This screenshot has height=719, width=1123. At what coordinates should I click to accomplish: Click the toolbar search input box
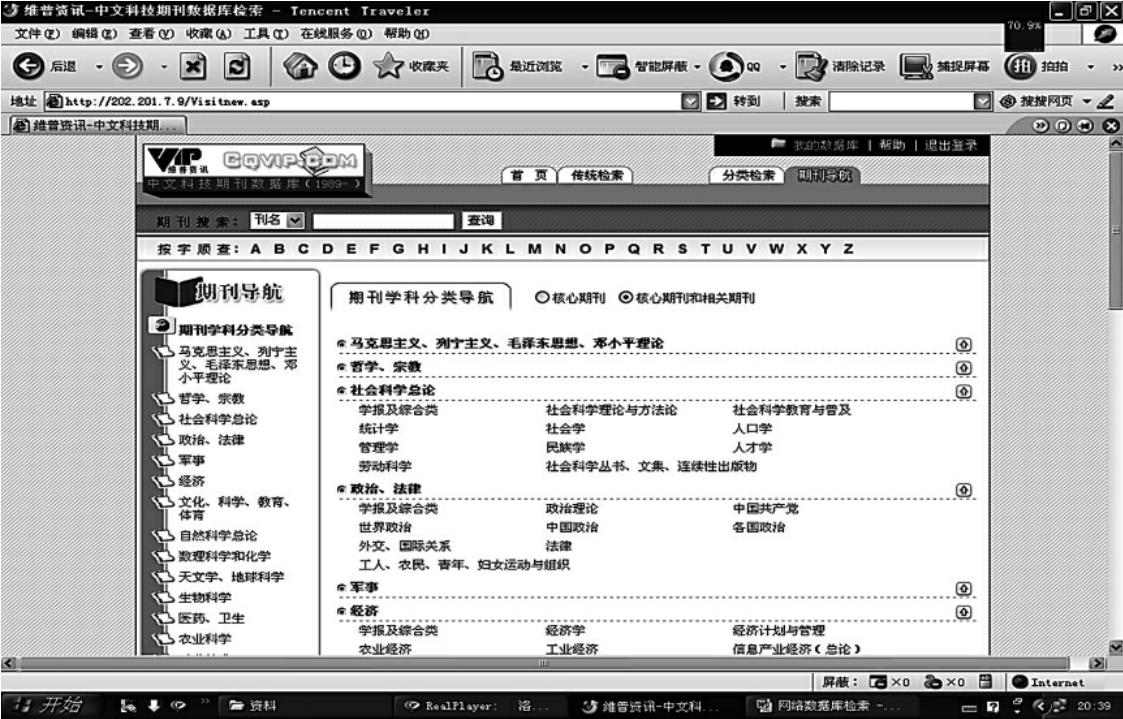coord(902,102)
